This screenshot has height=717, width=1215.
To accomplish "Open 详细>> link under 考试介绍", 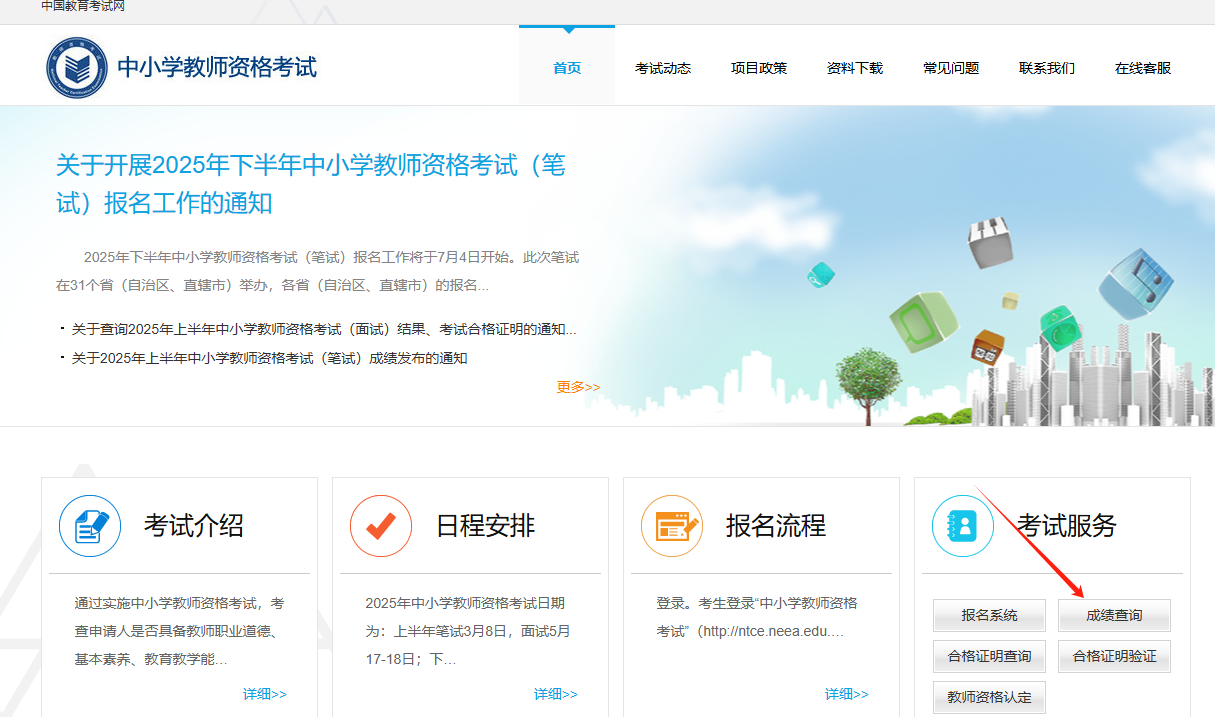I will [x=264, y=694].
